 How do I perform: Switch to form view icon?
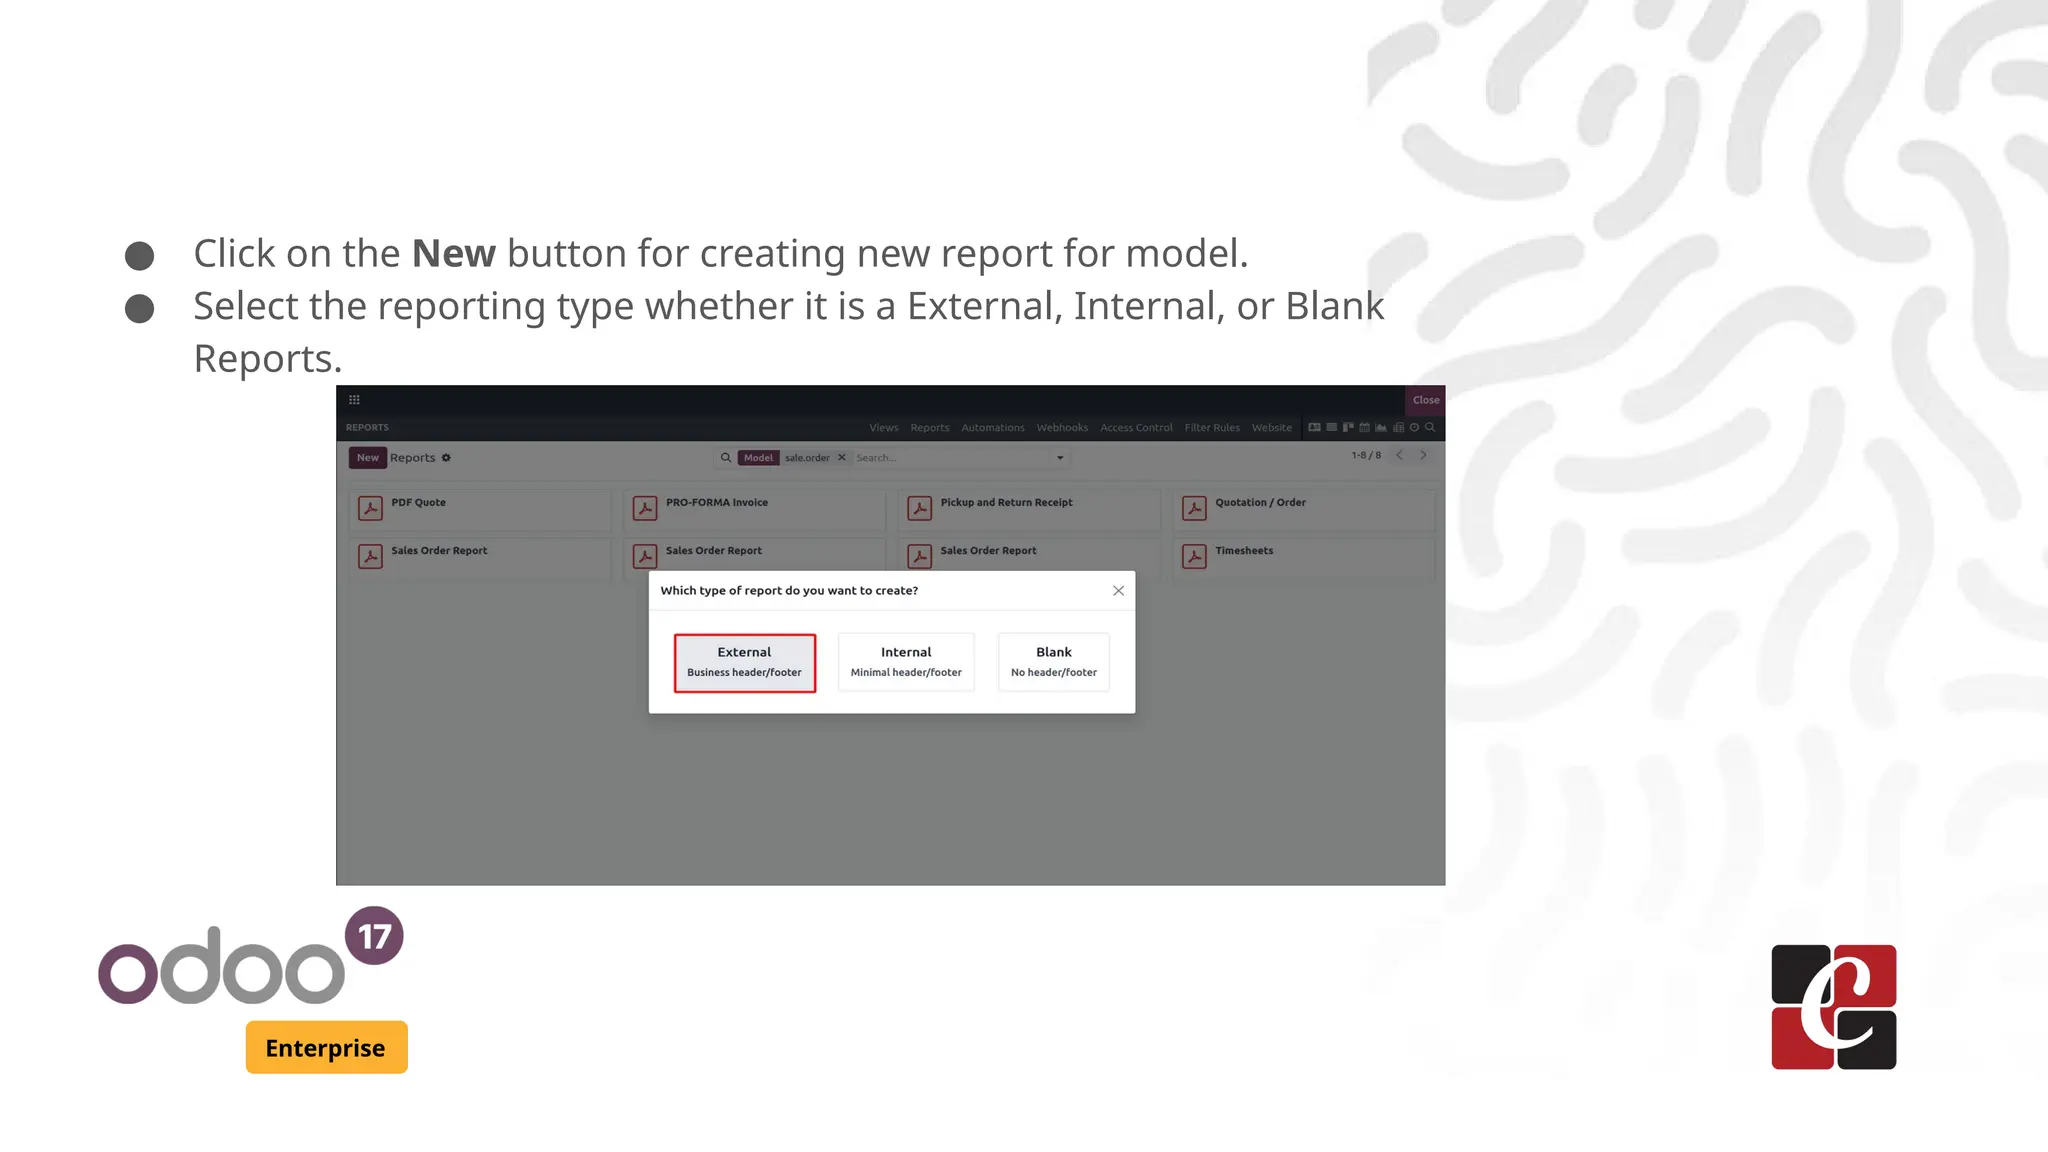click(1315, 427)
